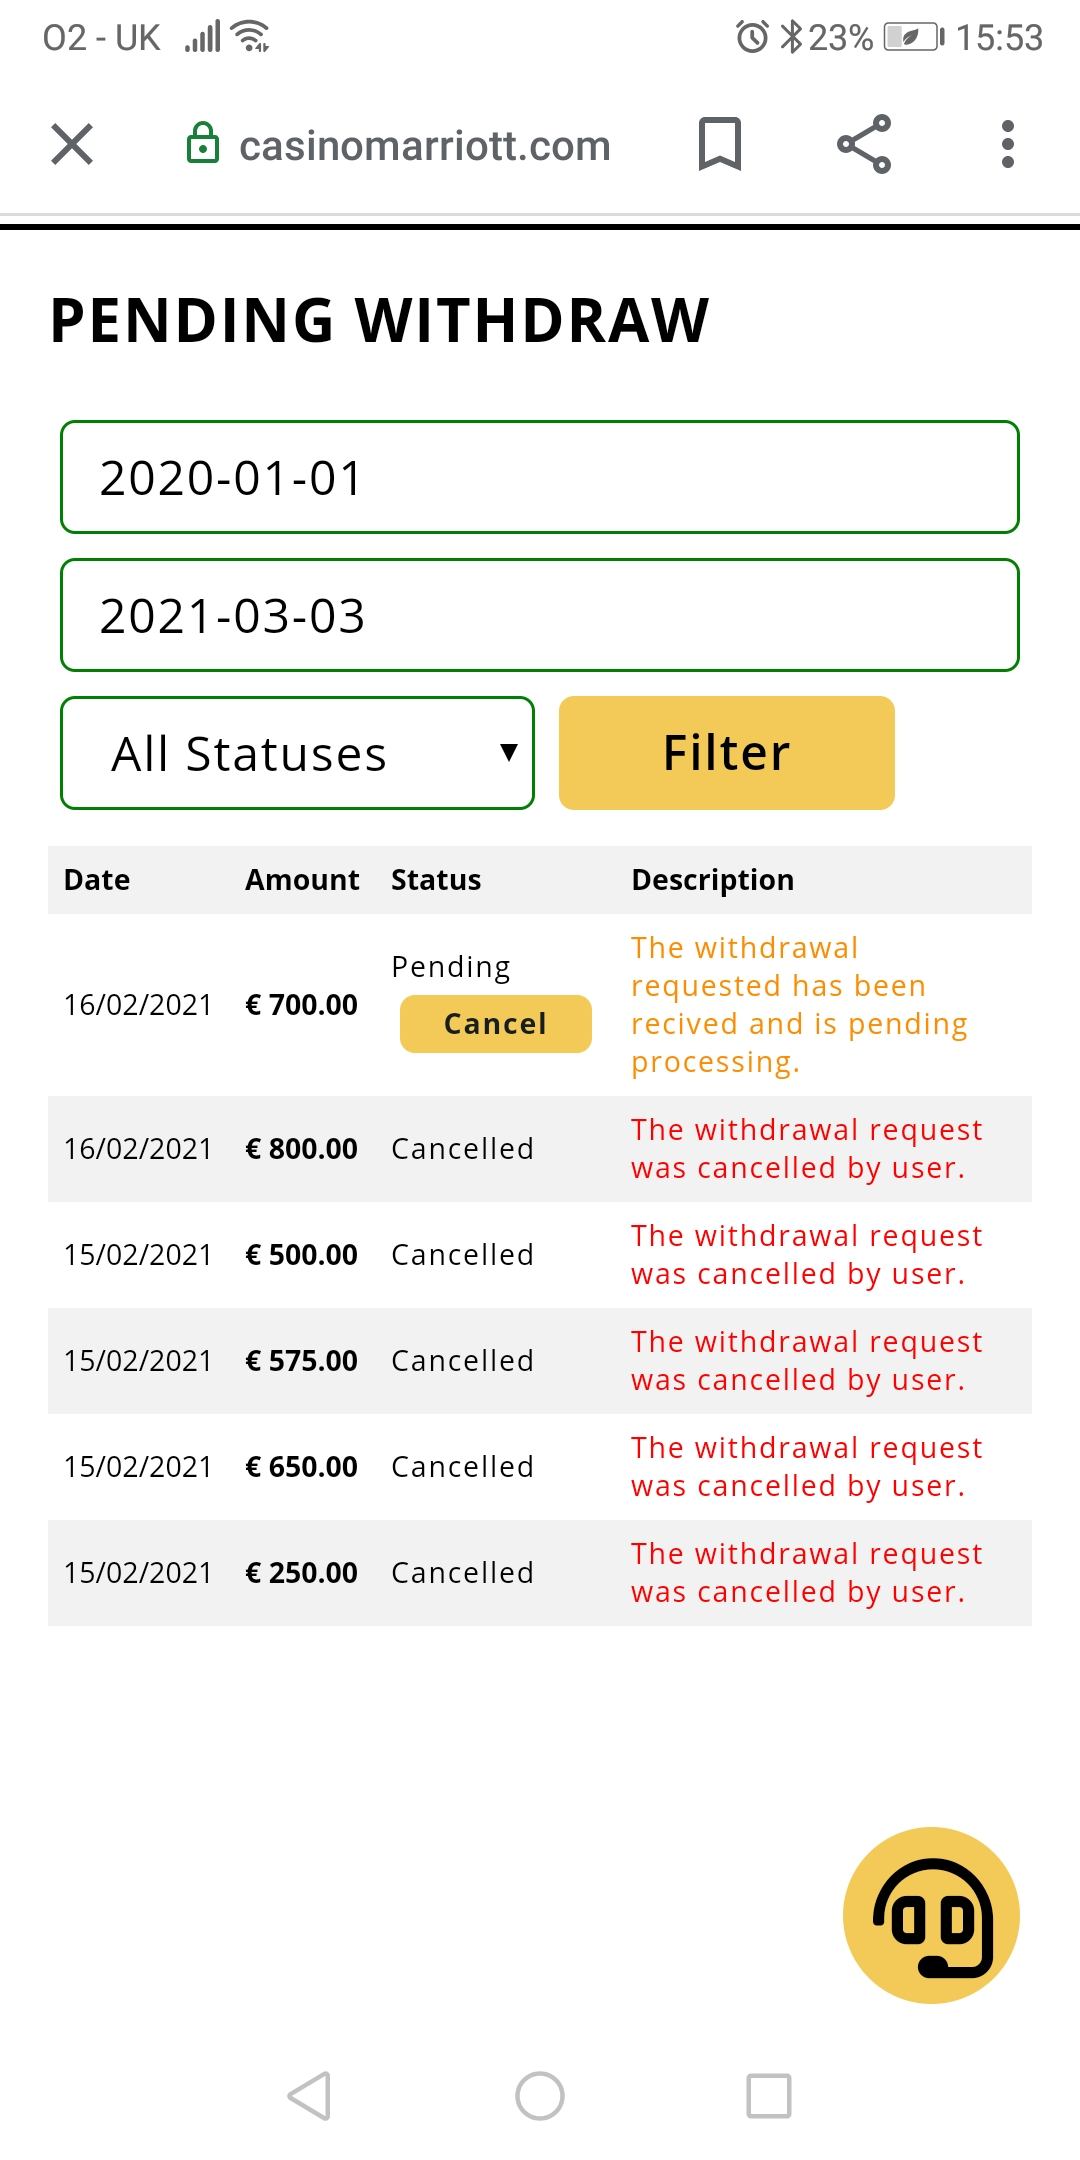
Task: Open the three-dot browser menu
Action: (x=1007, y=144)
